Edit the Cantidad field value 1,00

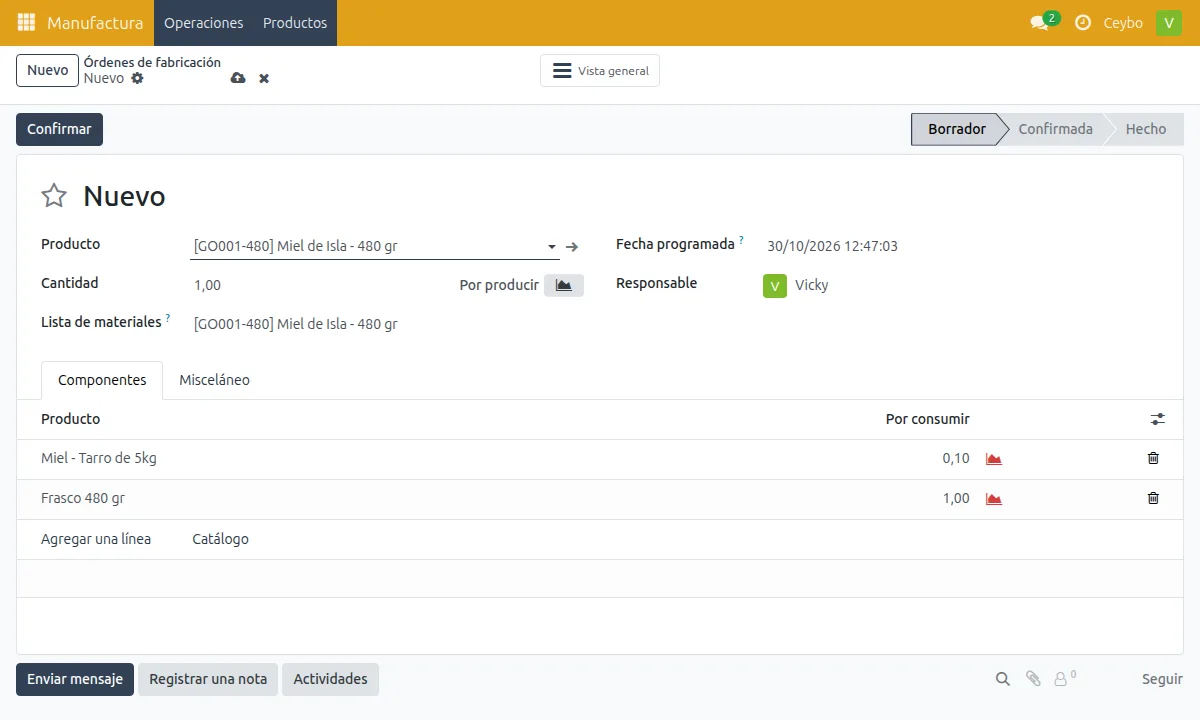320,285
